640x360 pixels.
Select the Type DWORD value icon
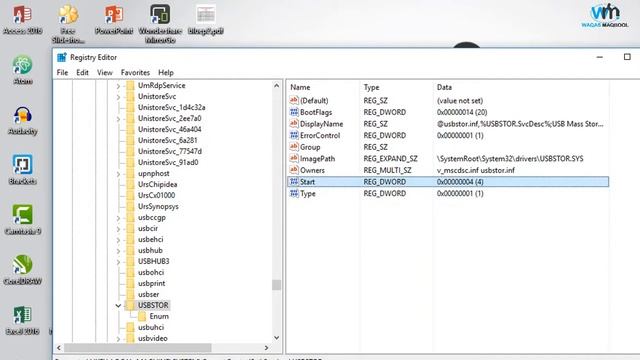(294, 193)
